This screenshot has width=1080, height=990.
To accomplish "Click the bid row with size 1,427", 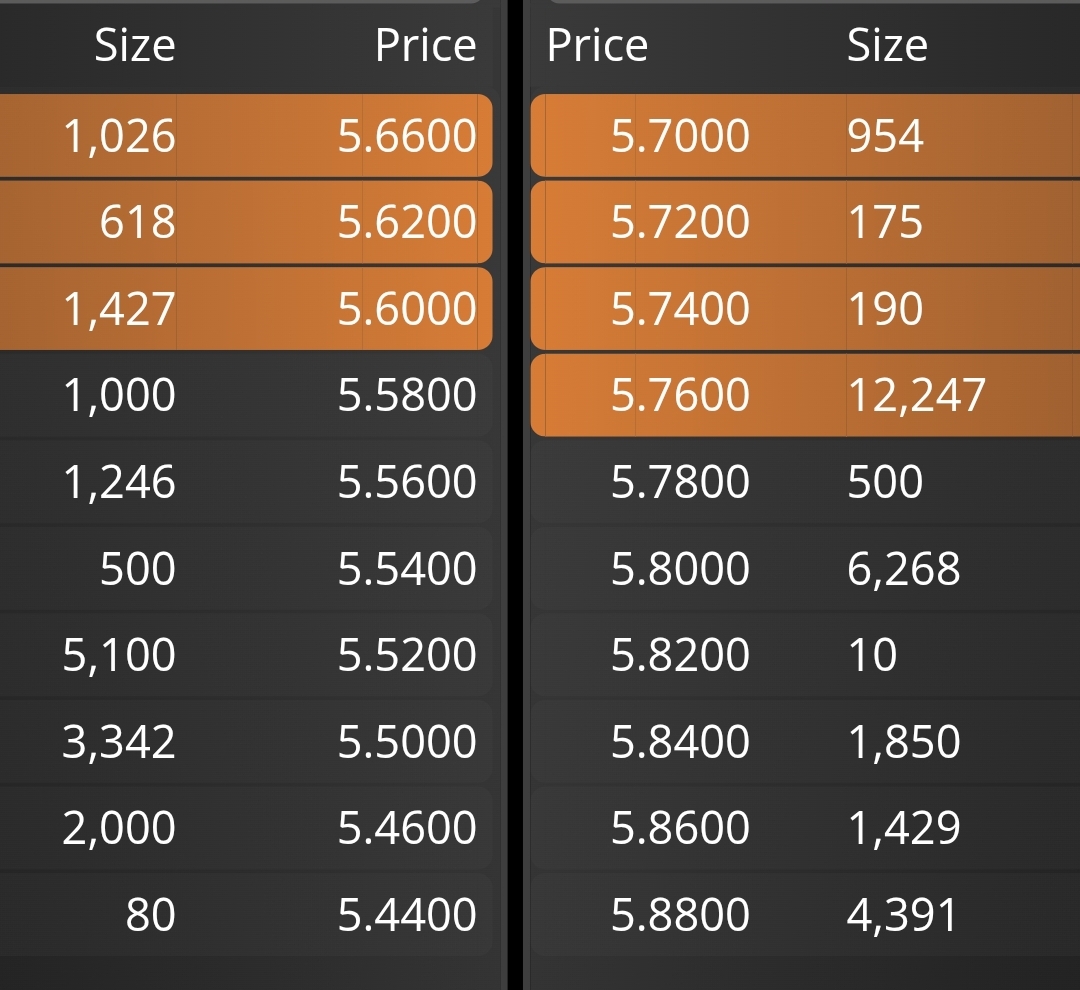I will [x=246, y=309].
